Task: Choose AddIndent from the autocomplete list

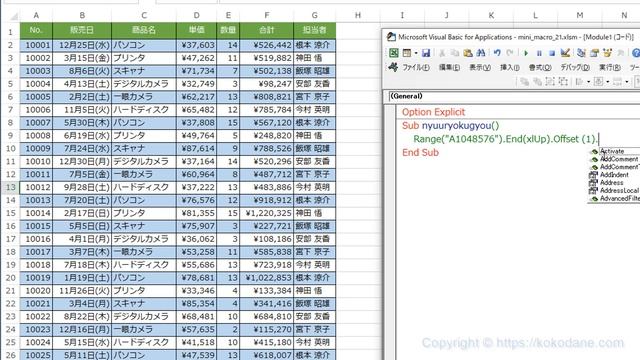Action: [614, 175]
